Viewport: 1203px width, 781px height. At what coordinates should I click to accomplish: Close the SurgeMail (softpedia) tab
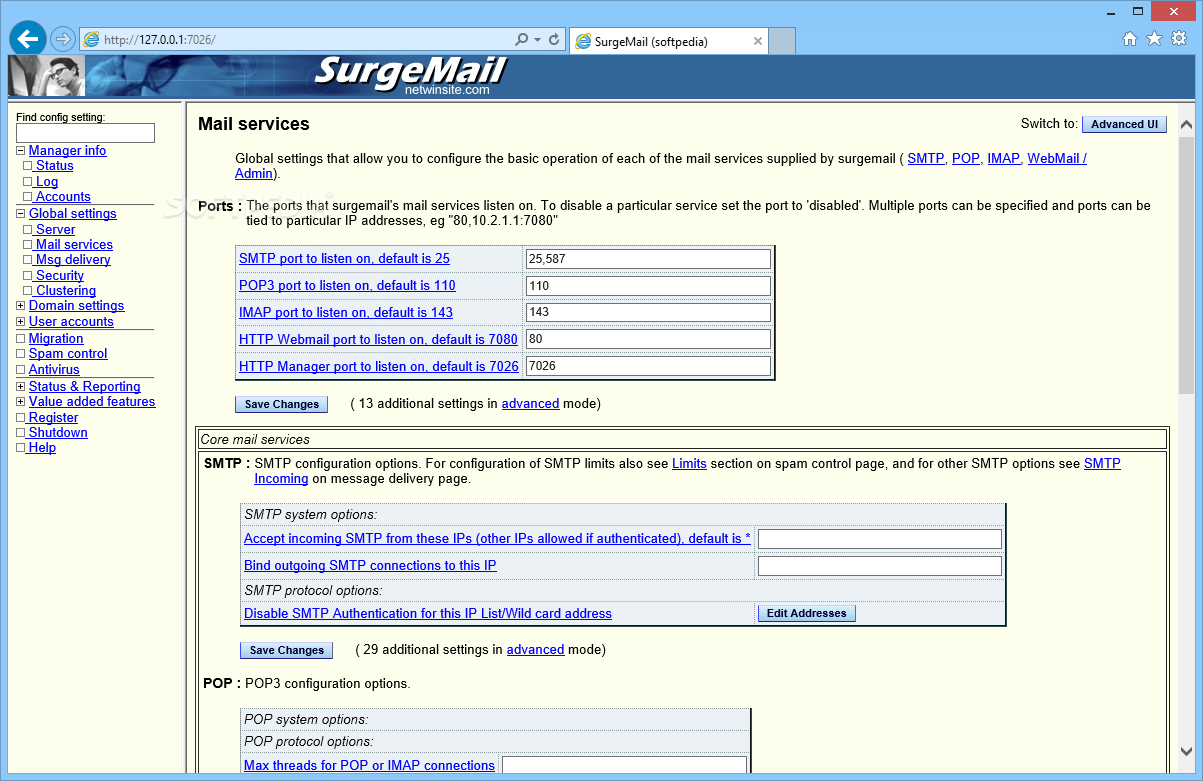pyautogui.click(x=758, y=41)
